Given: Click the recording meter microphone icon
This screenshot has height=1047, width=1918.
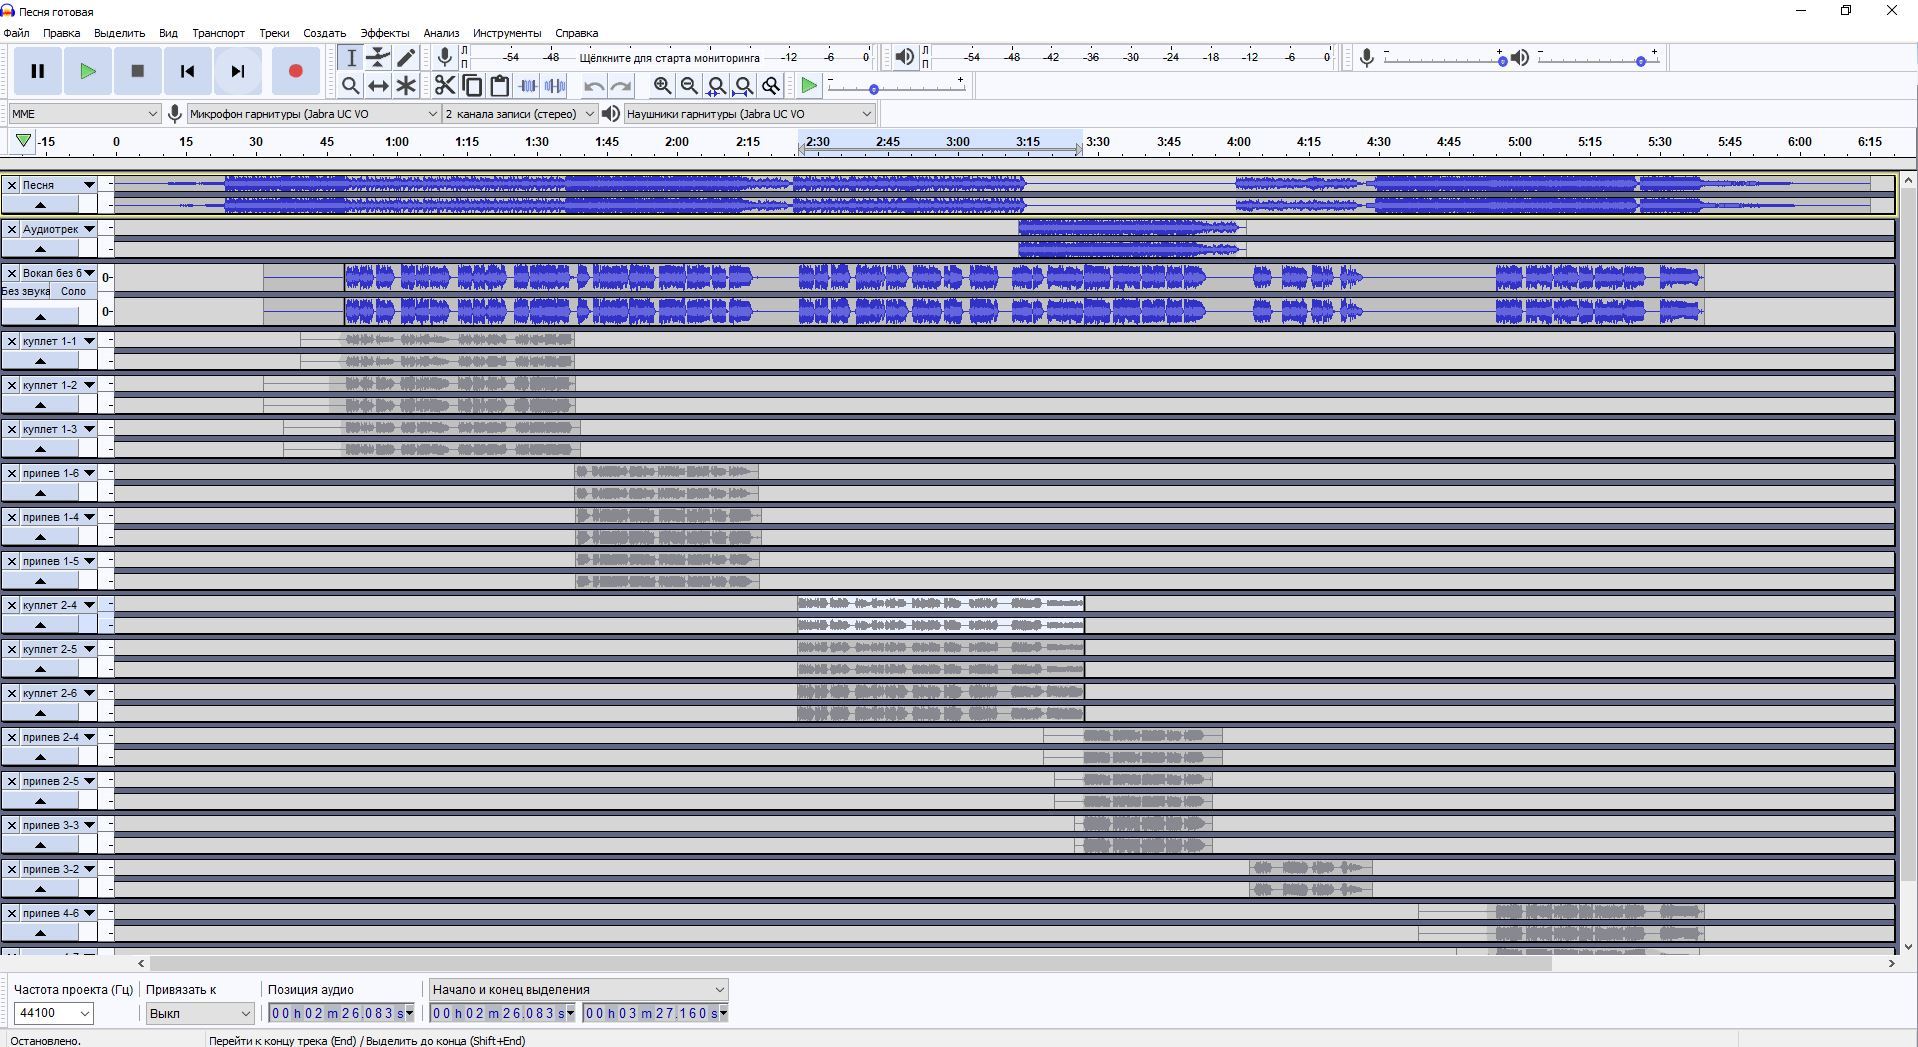Looking at the screenshot, I should pos(445,57).
